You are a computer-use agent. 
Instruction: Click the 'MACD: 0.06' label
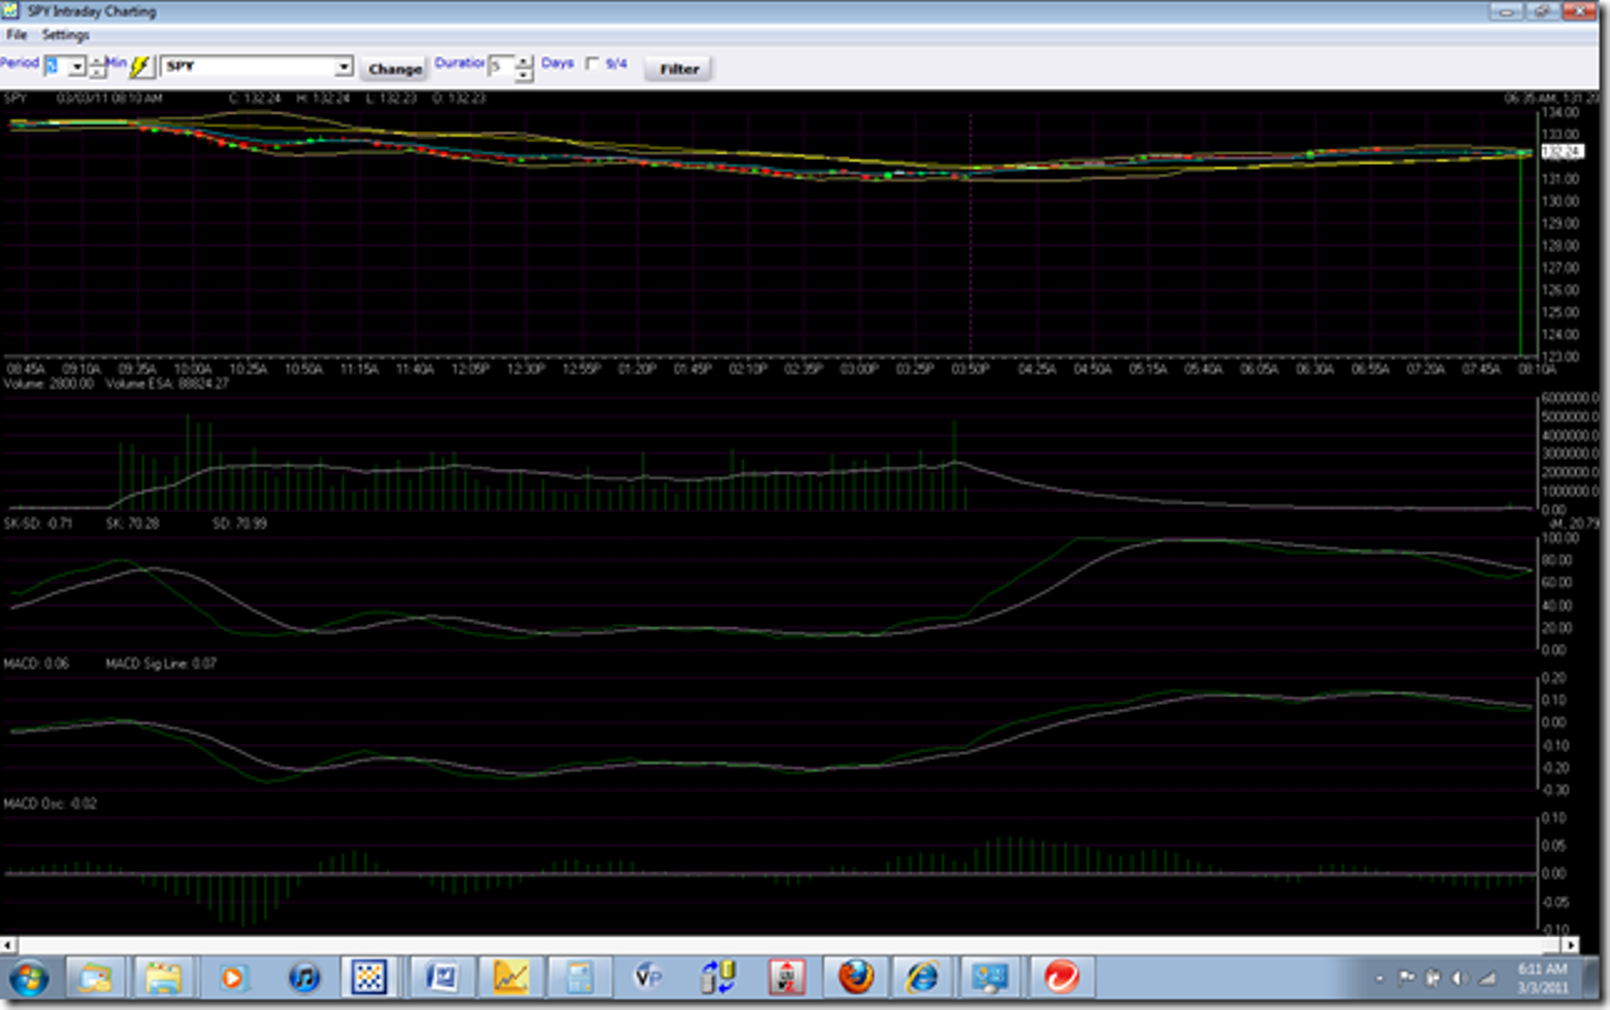[x=36, y=663]
